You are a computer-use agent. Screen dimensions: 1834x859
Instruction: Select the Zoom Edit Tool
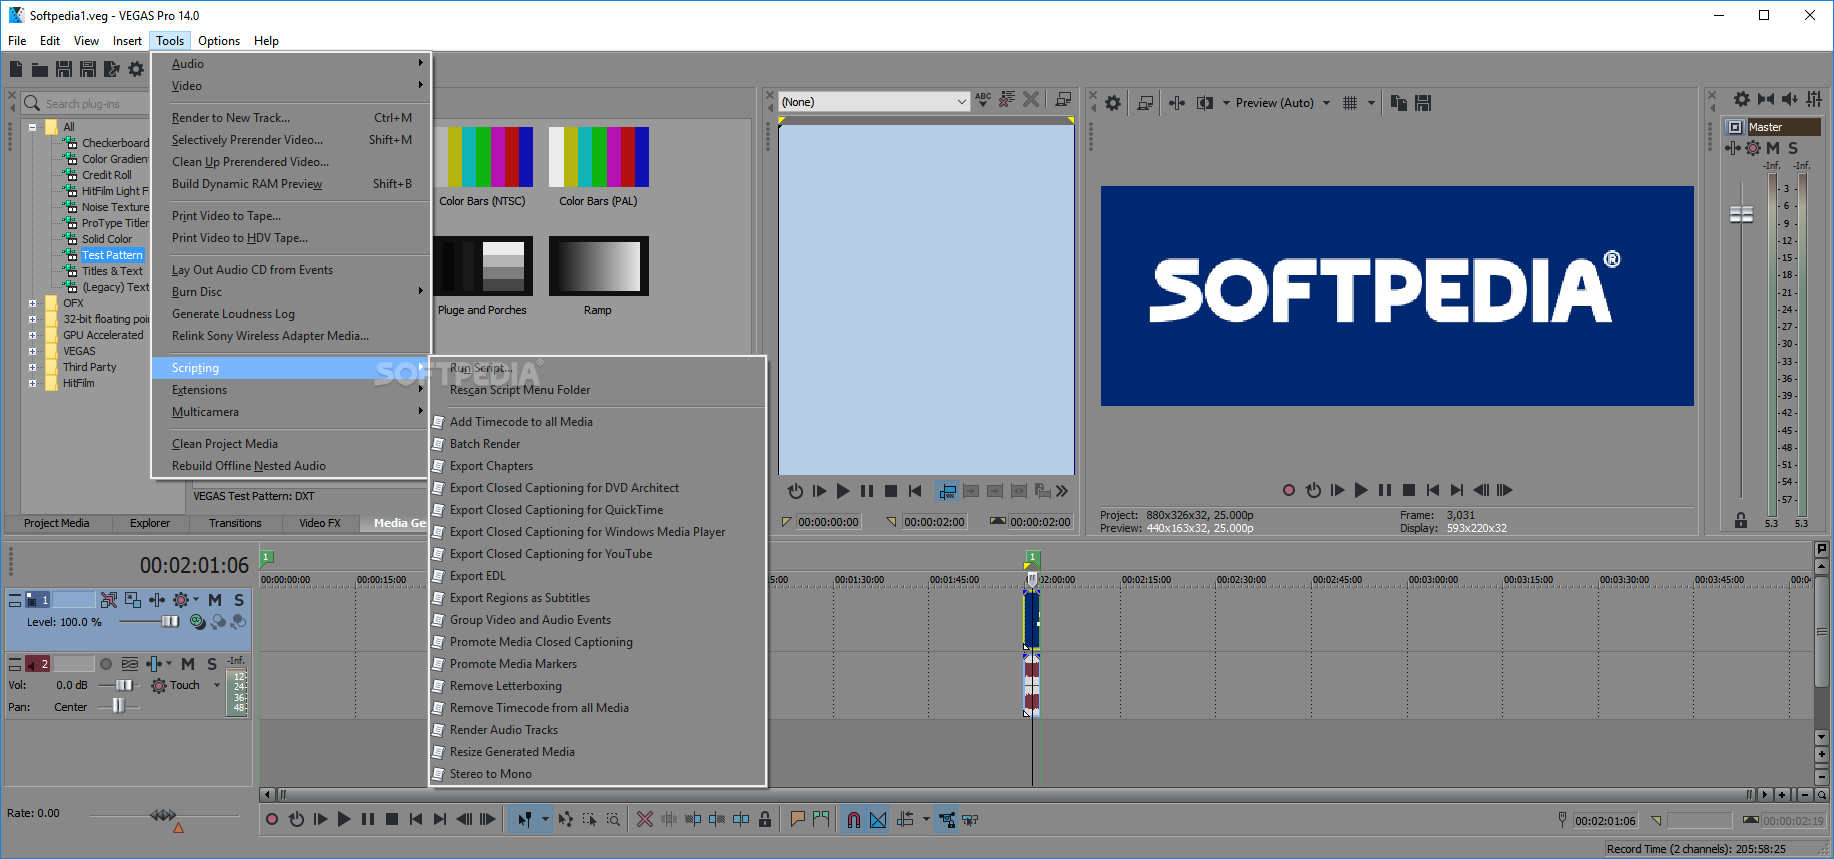(x=613, y=819)
